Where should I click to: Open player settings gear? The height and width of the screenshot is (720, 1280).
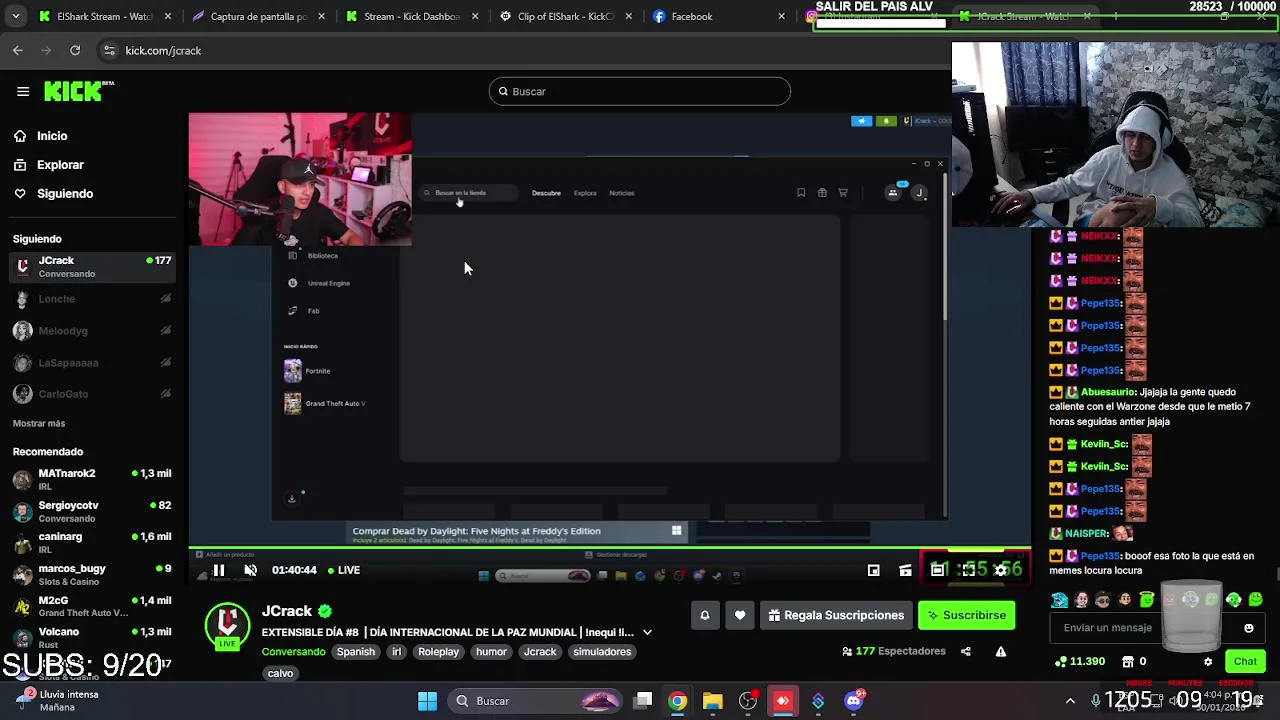pyautogui.click(x=1000, y=570)
